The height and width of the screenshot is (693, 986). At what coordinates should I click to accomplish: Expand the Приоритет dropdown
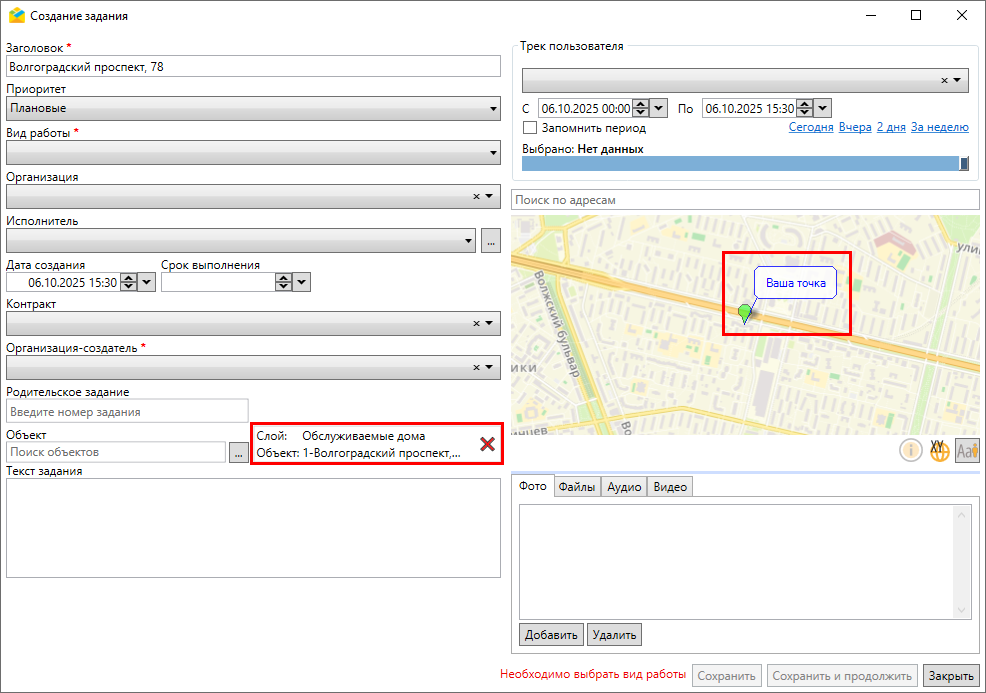tap(493, 108)
